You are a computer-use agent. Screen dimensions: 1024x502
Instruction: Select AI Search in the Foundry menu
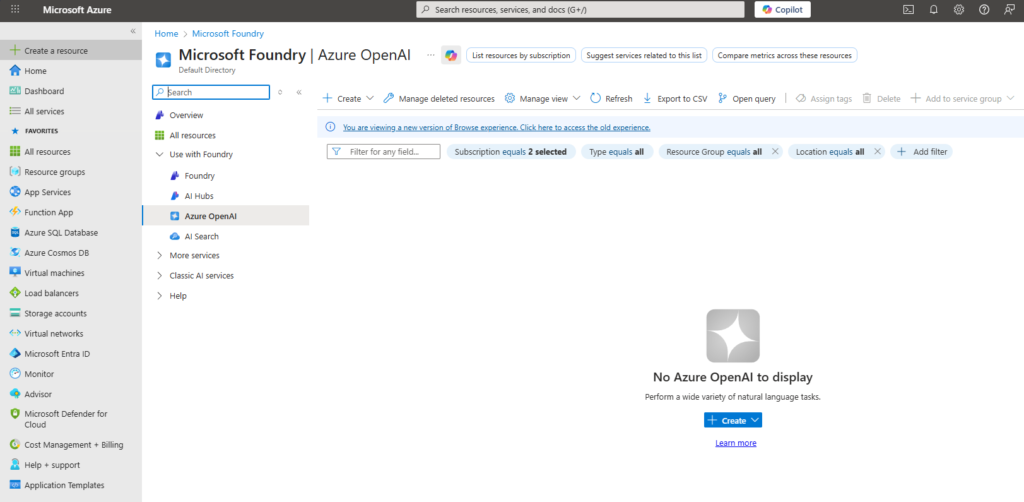click(201, 237)
